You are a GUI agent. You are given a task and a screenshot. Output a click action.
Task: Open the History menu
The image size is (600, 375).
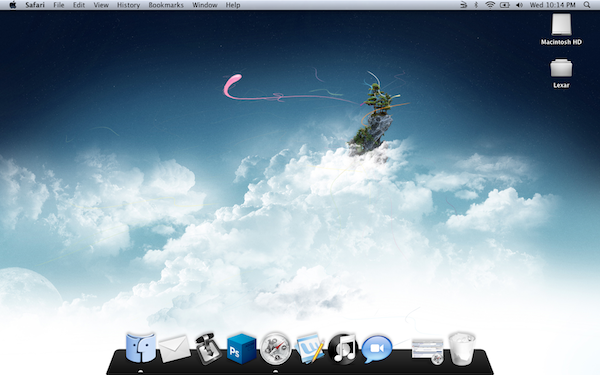coord(128,5)
